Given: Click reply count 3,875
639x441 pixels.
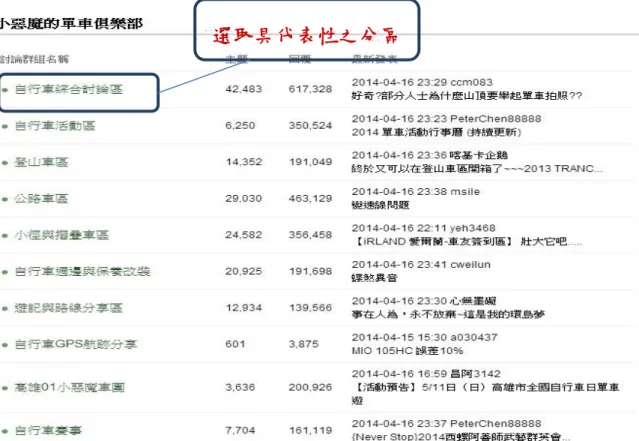Looking at the screenshot, I should point(304,344).
